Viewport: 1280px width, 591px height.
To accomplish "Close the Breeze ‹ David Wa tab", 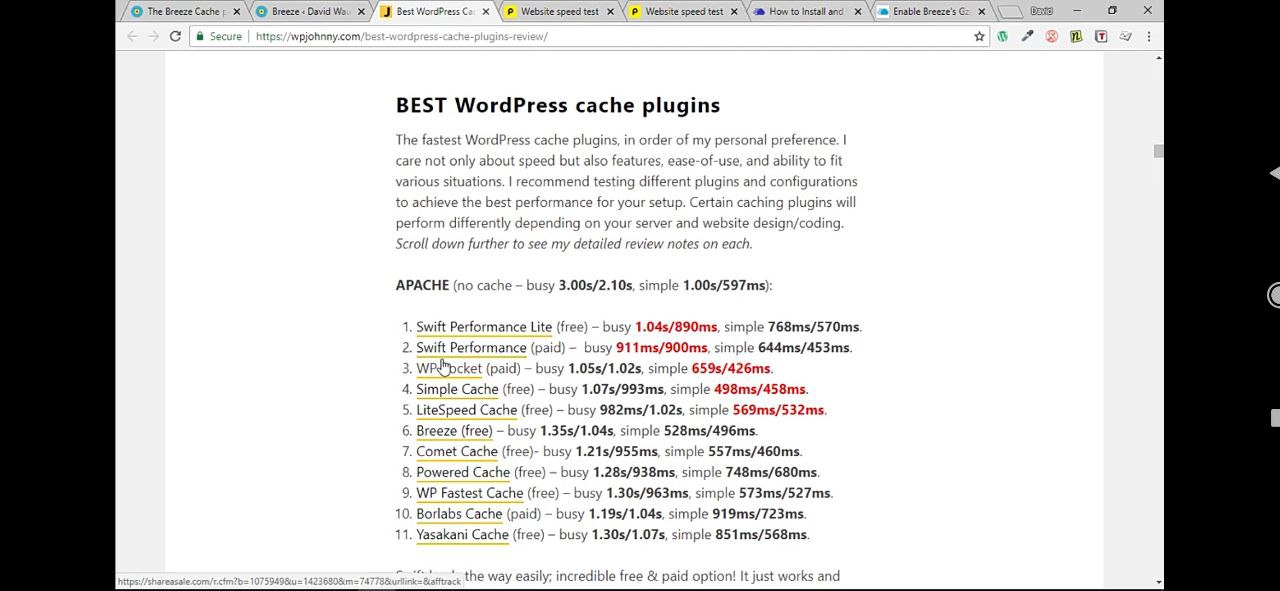I will pyautogui.click(x=361, y=12).
